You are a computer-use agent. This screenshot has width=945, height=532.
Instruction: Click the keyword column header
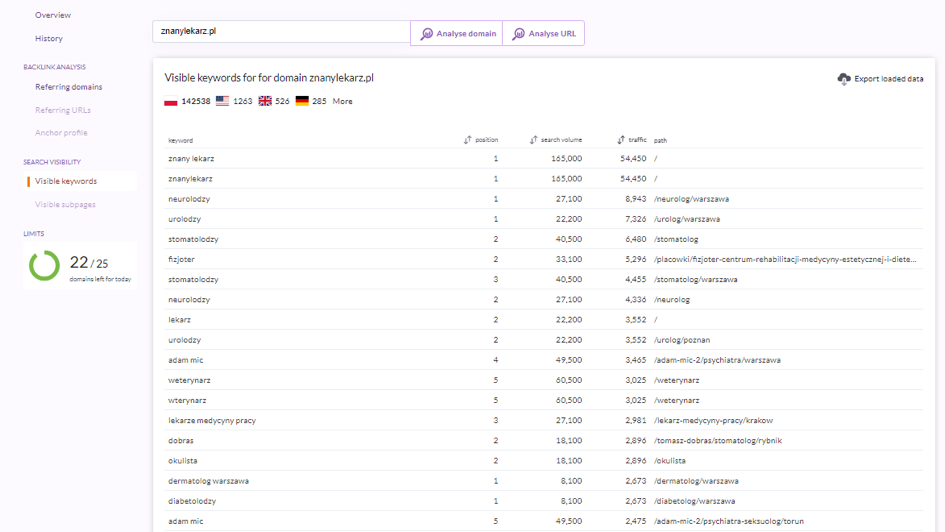180,140
